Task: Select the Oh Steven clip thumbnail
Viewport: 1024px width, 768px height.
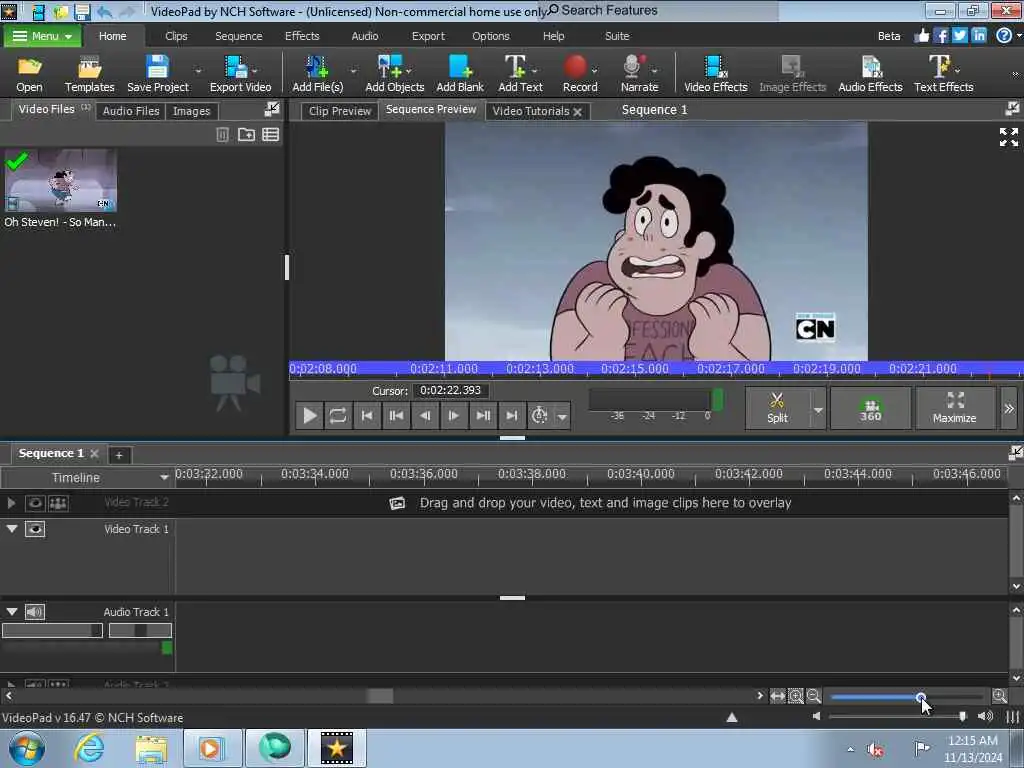Action: [x=61, y=180]
